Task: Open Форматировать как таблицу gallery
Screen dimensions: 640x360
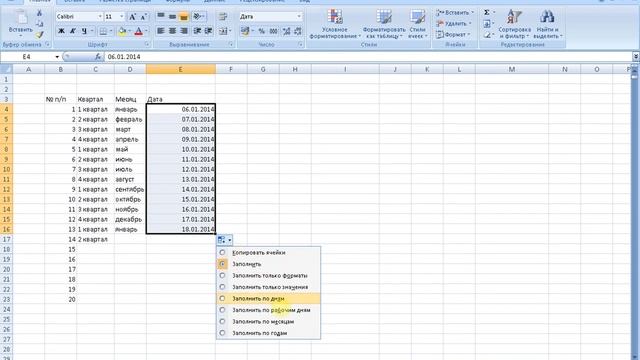Action: pos(384,24)
